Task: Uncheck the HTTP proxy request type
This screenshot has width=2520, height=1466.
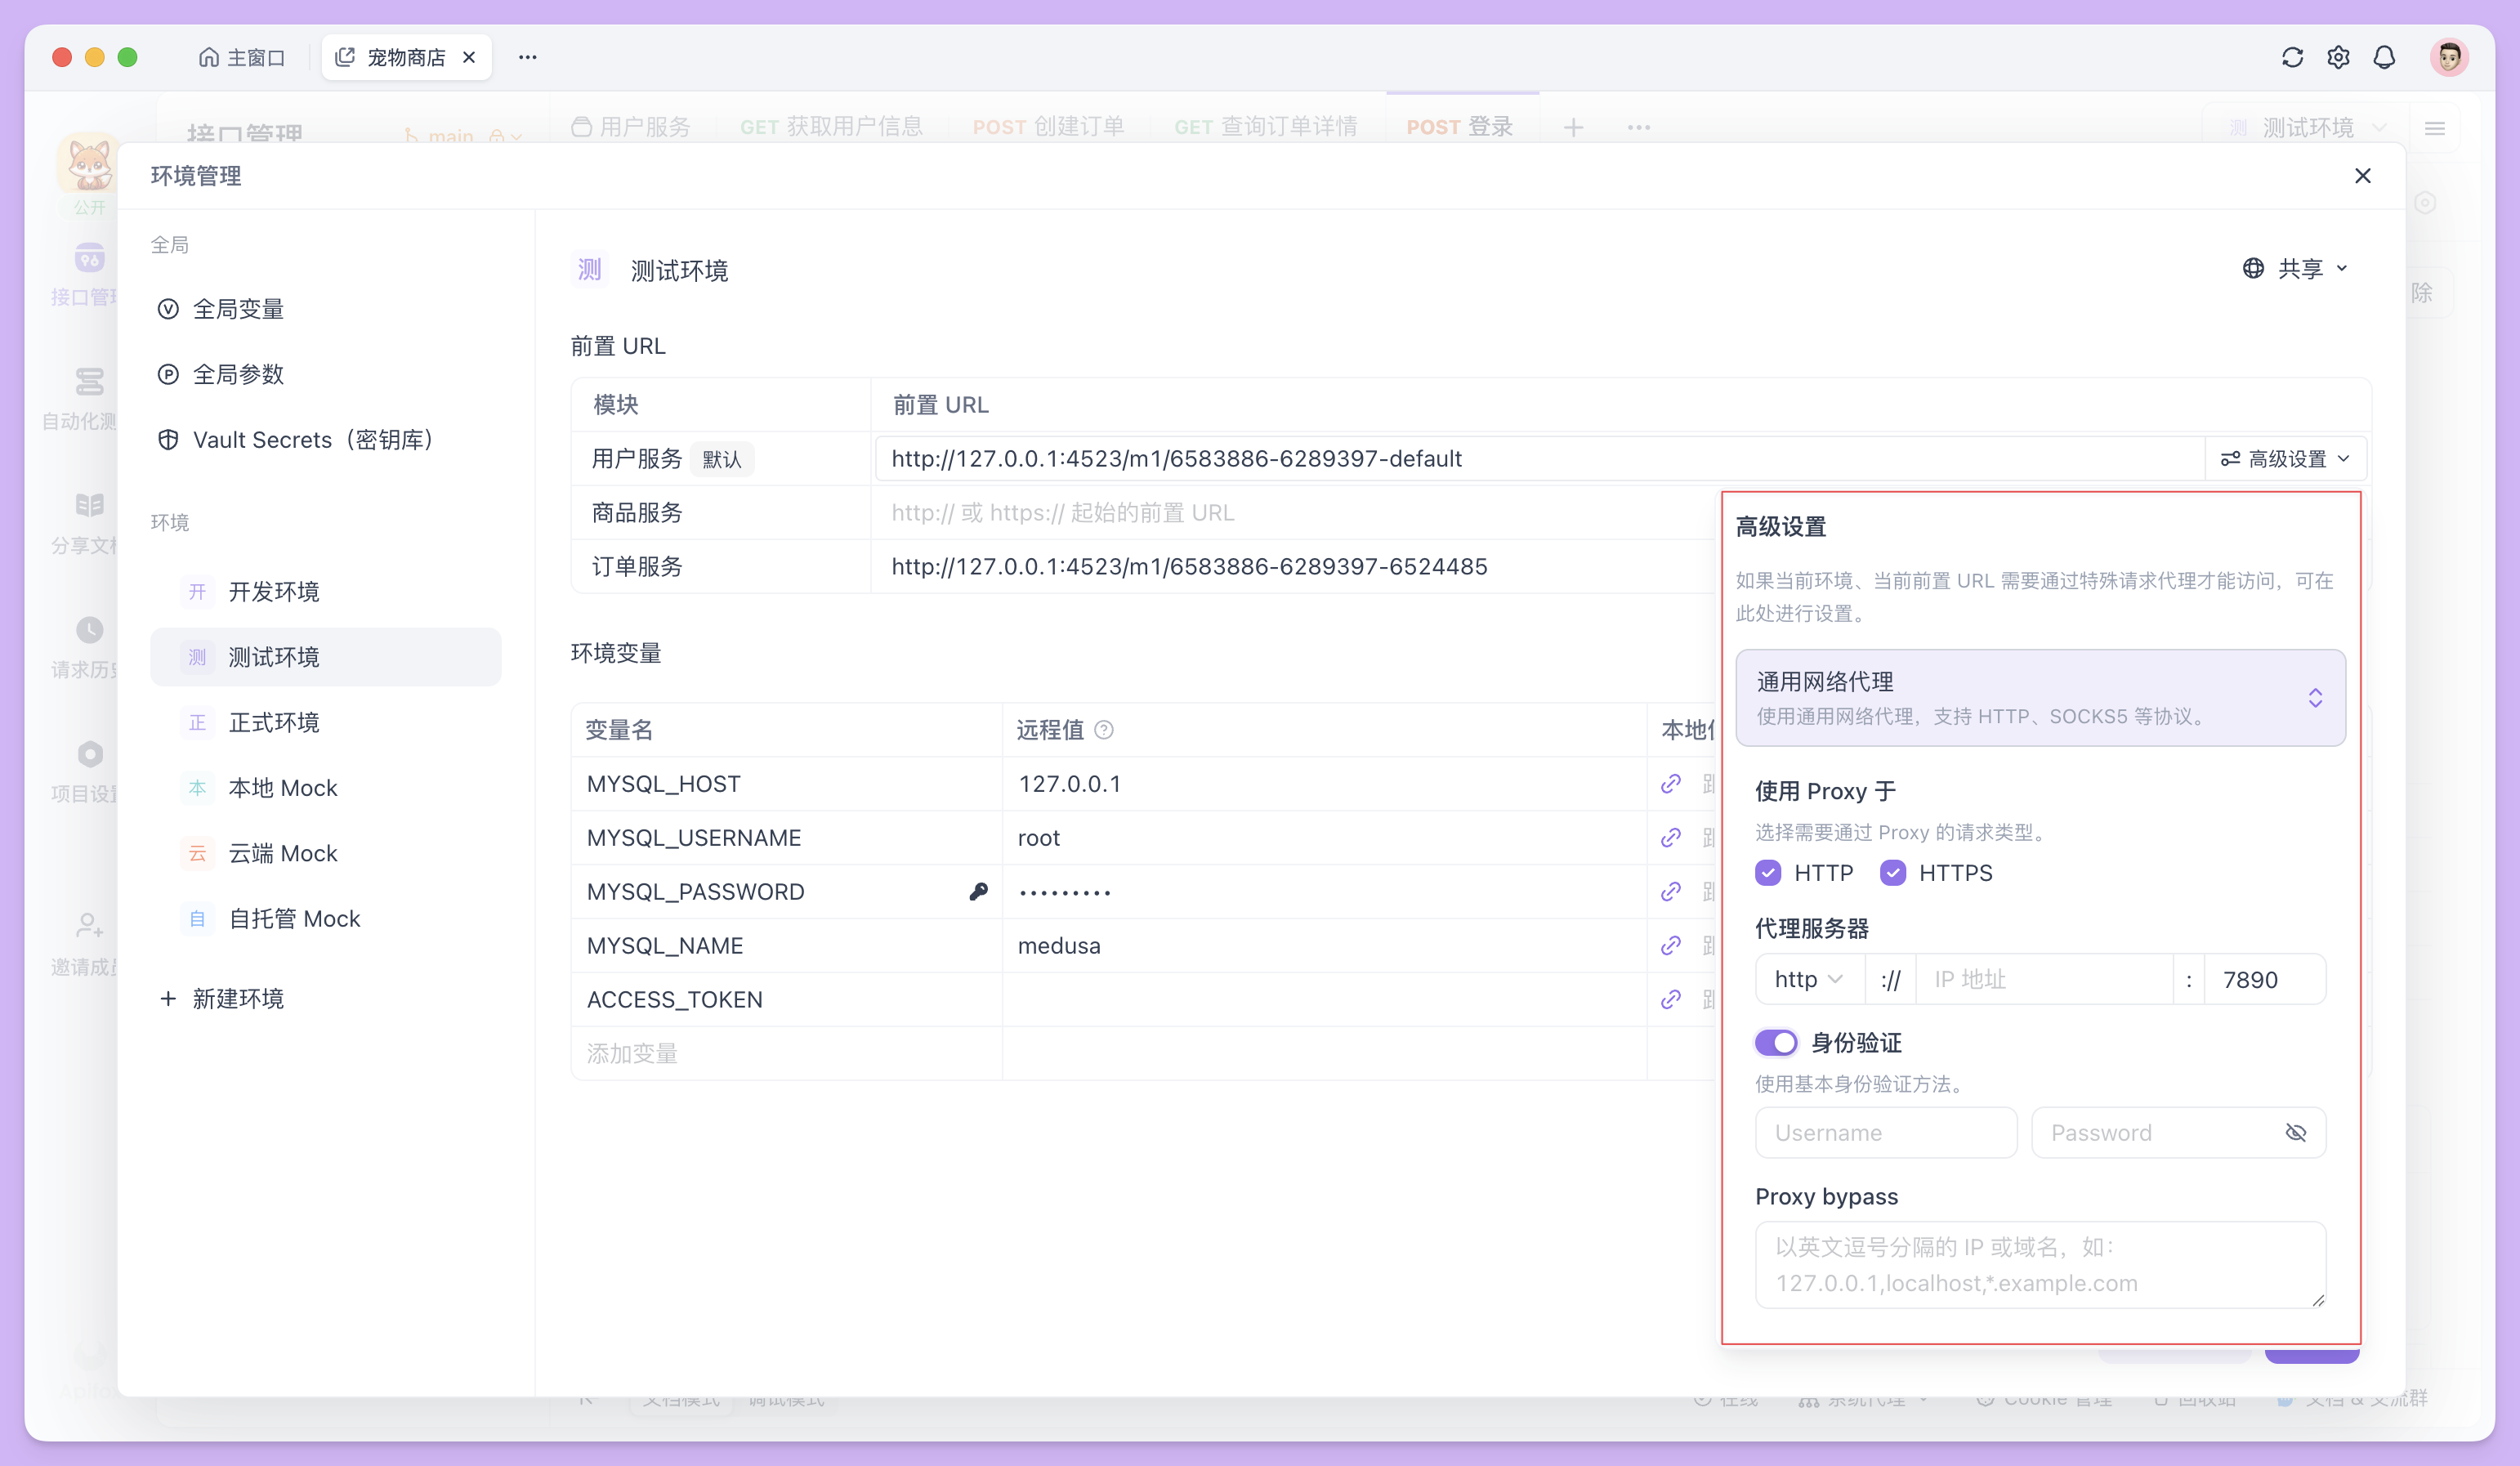Action: pyautogui.click(x=1768, y=873)
